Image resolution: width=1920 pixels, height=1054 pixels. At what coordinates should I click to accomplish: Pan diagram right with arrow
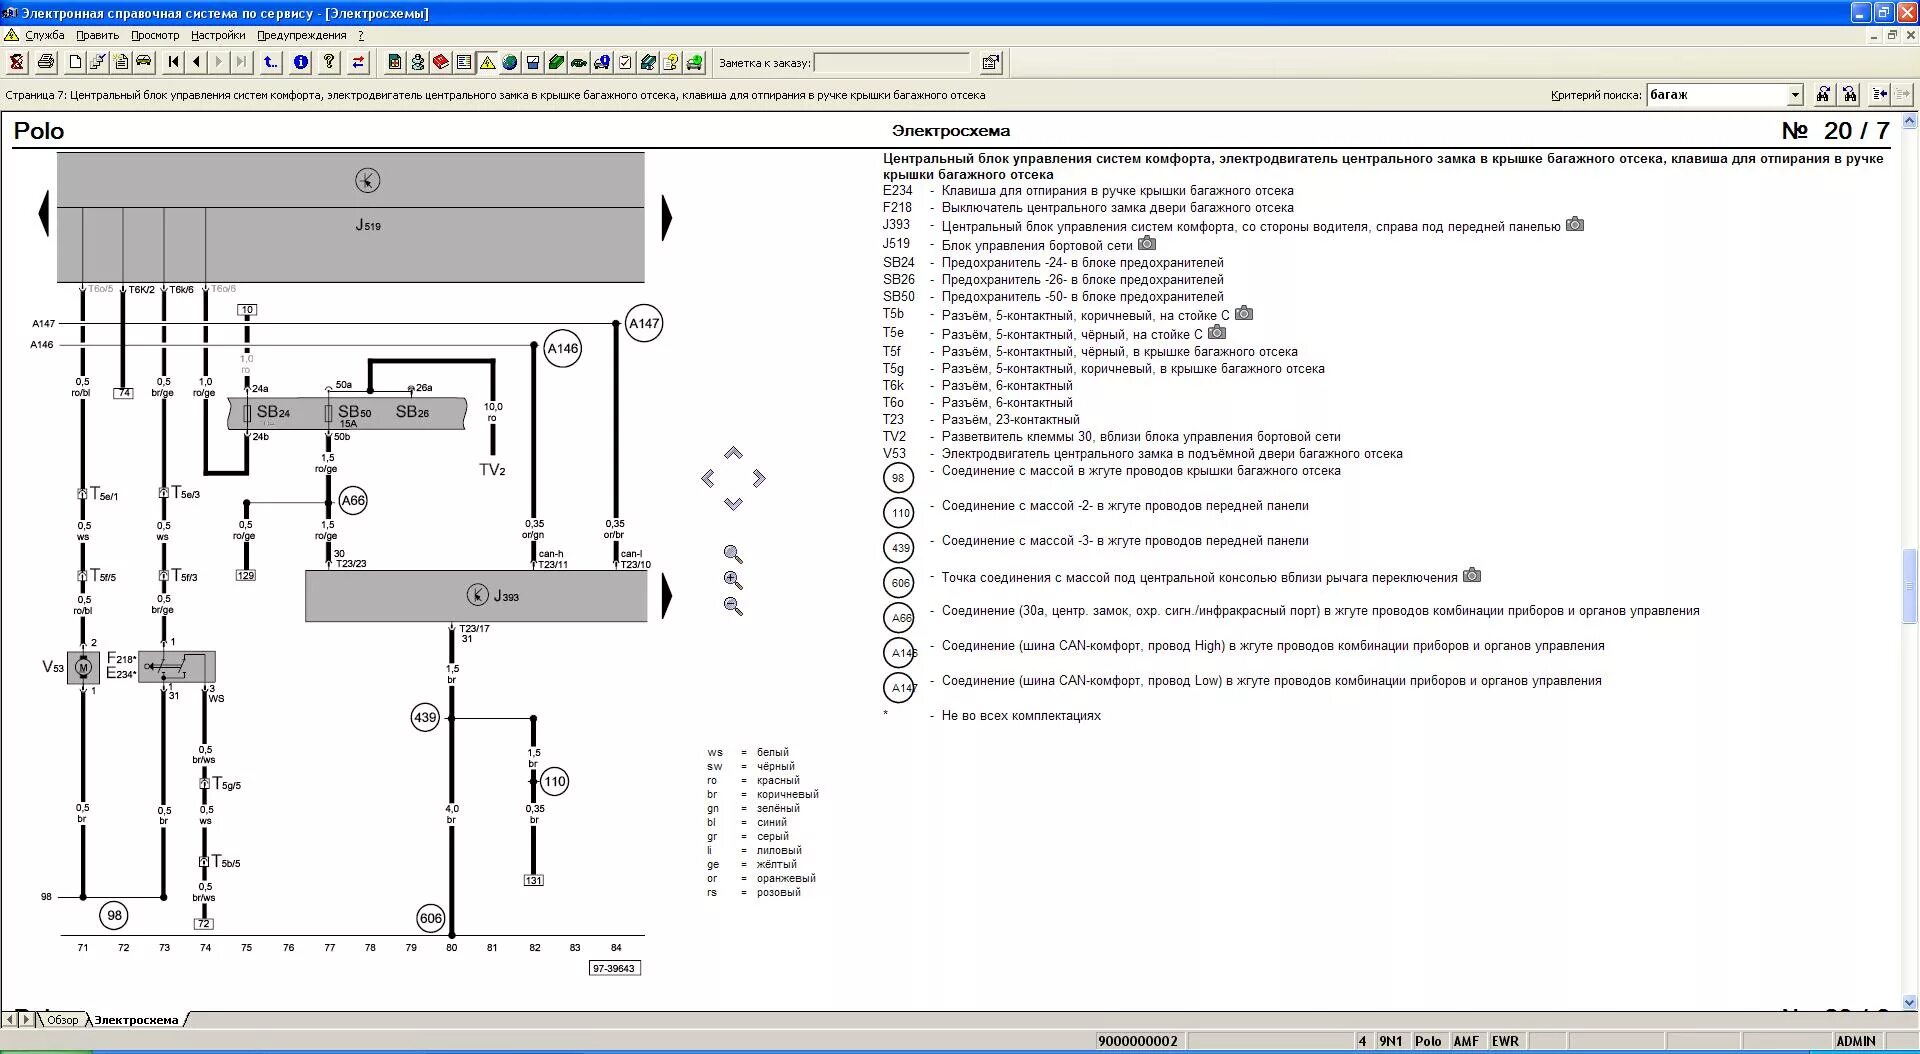point(759,479)
